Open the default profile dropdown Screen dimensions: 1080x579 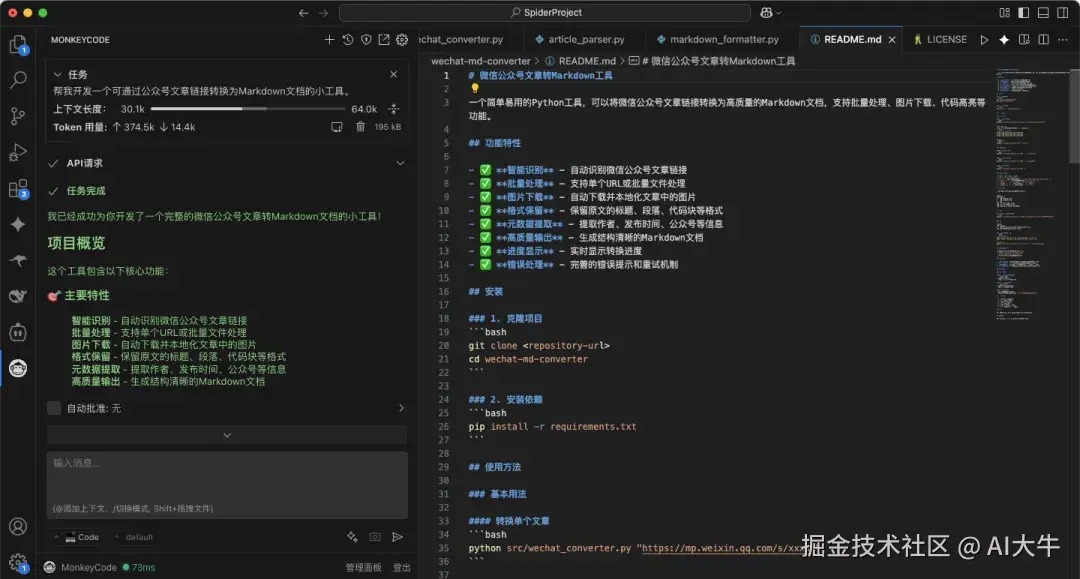pos(134,537)
